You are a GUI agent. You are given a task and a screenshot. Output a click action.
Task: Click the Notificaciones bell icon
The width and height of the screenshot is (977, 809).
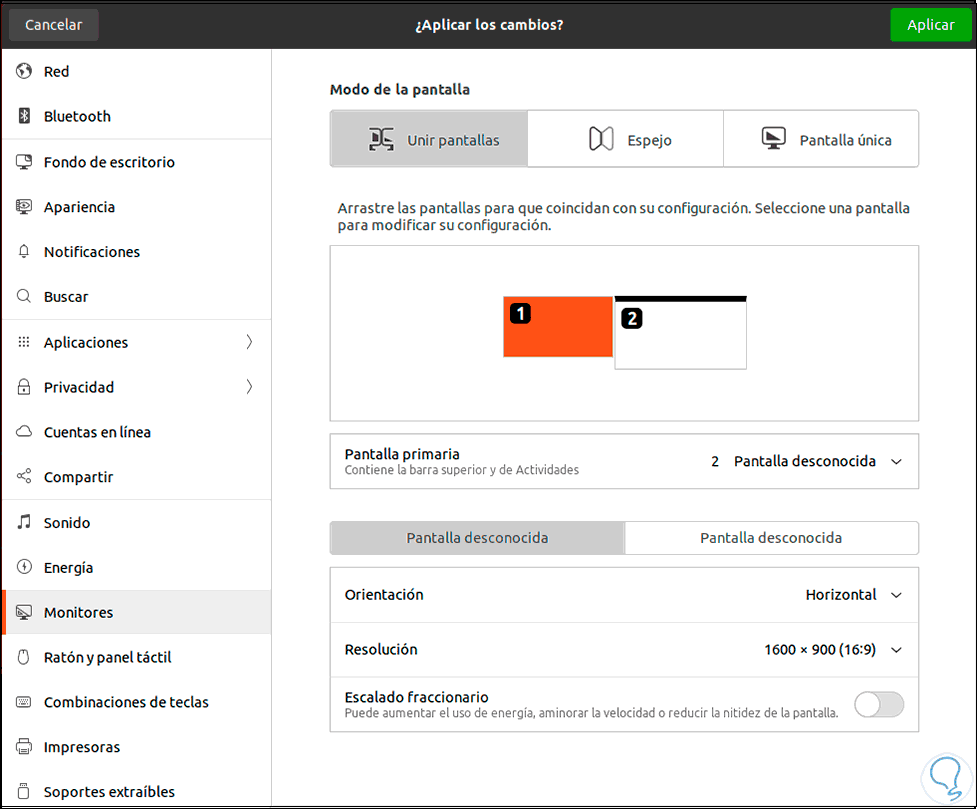(x=24, y=252)
